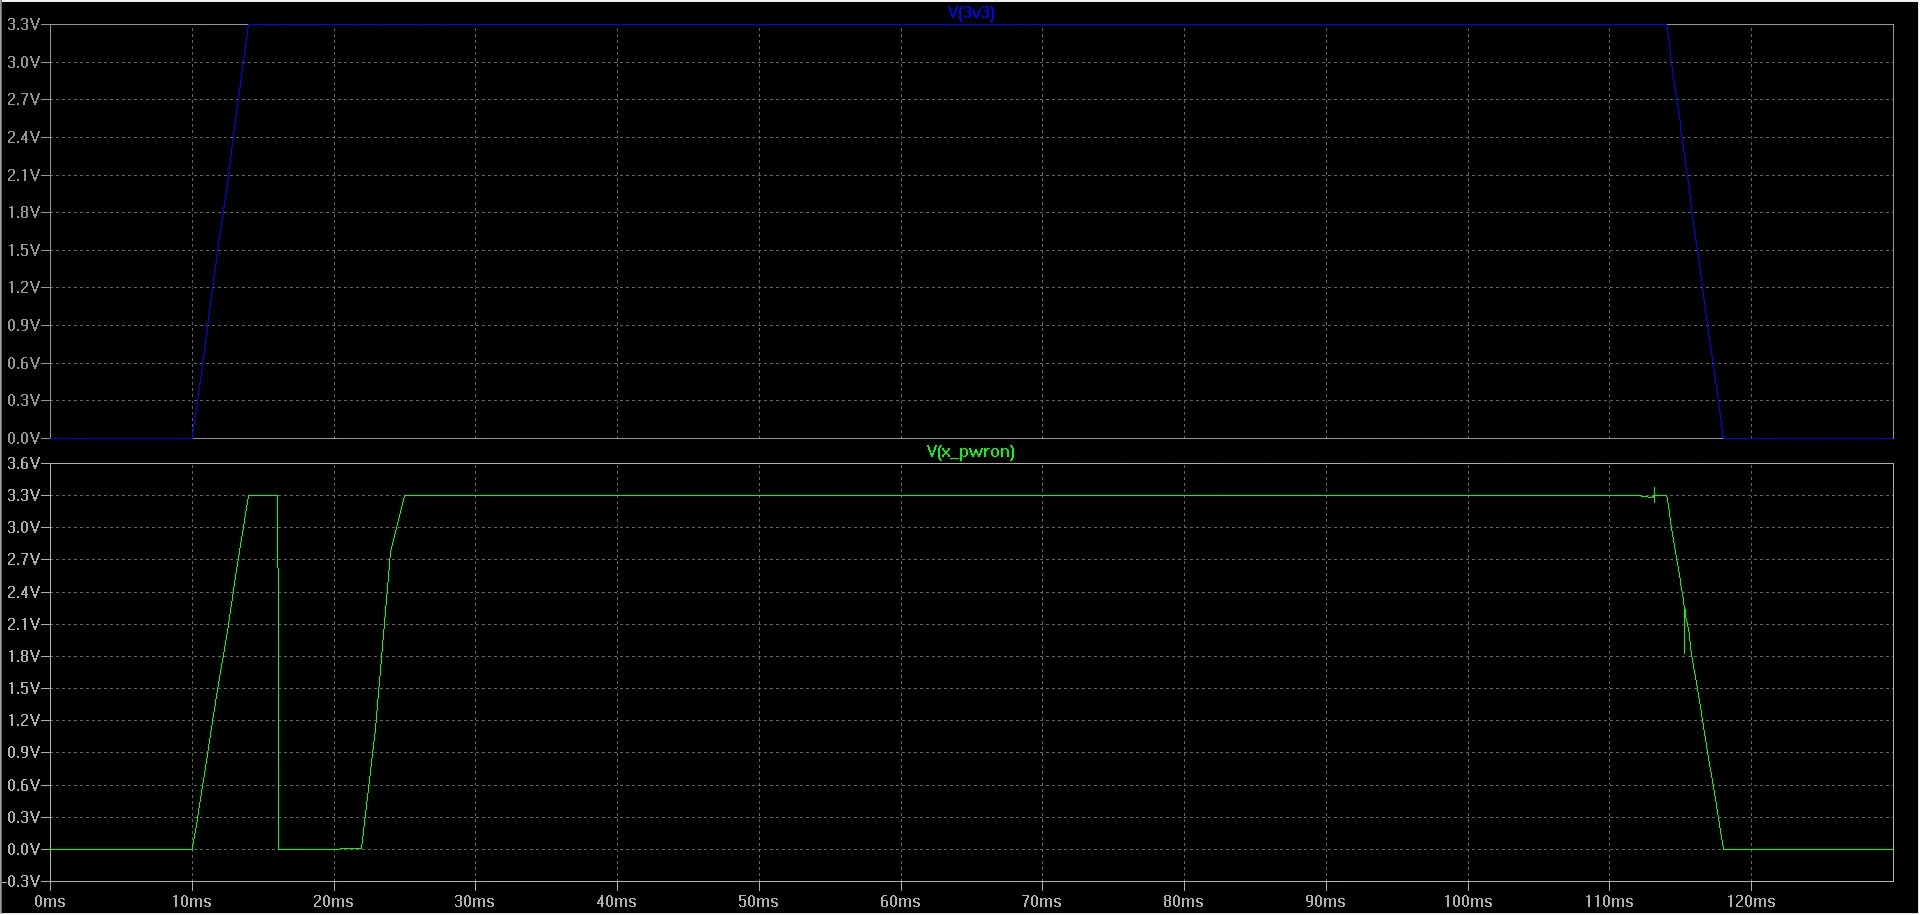1920x915 pixels.
Task: Click the blue trace falling edge in upper pane
Action: point(1695,232)
